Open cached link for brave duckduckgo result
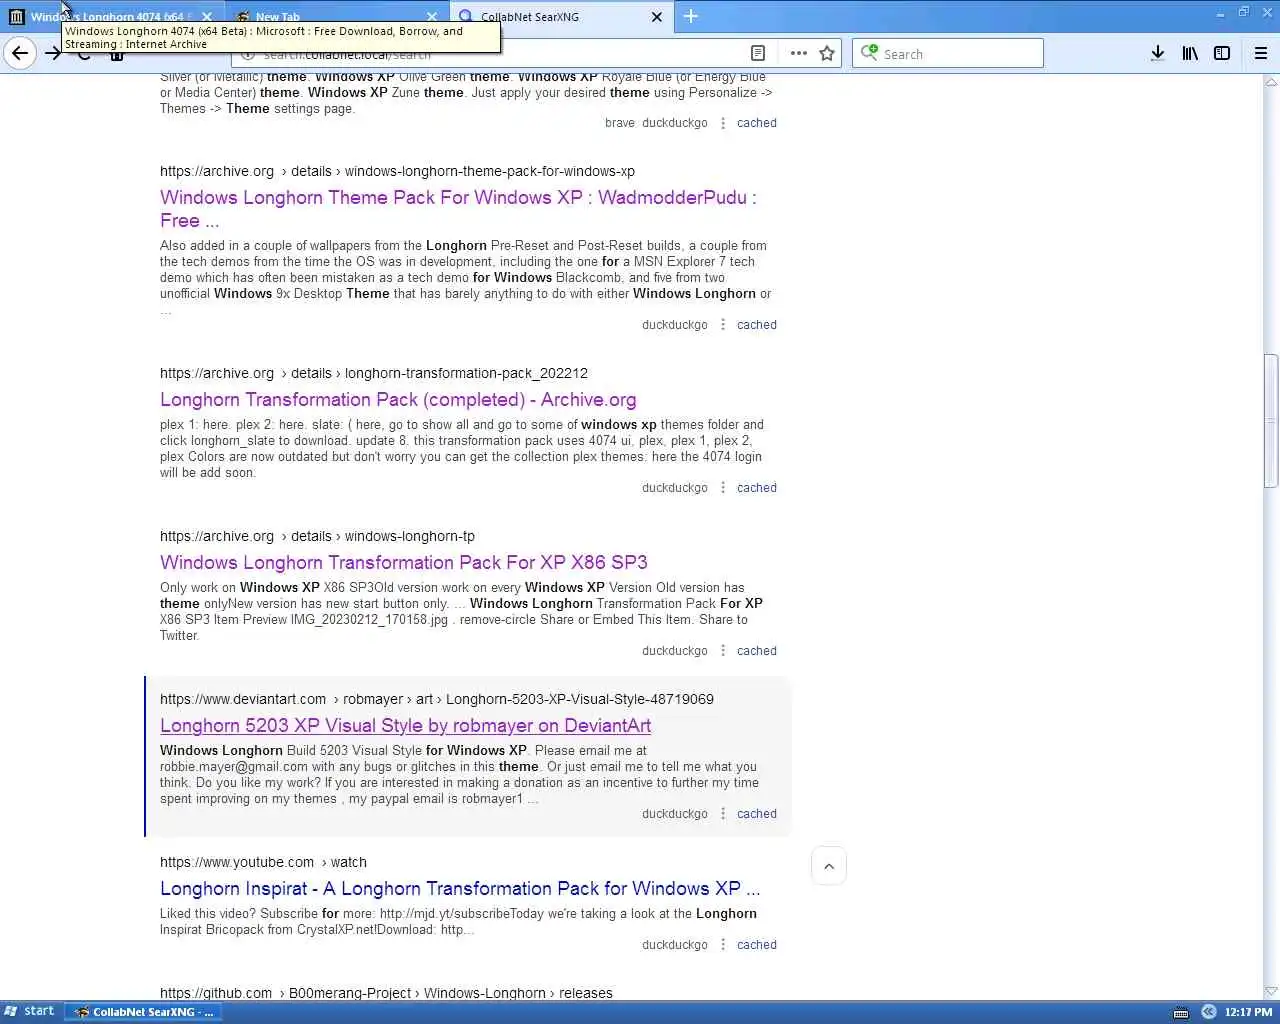 (x=757, y=123)
